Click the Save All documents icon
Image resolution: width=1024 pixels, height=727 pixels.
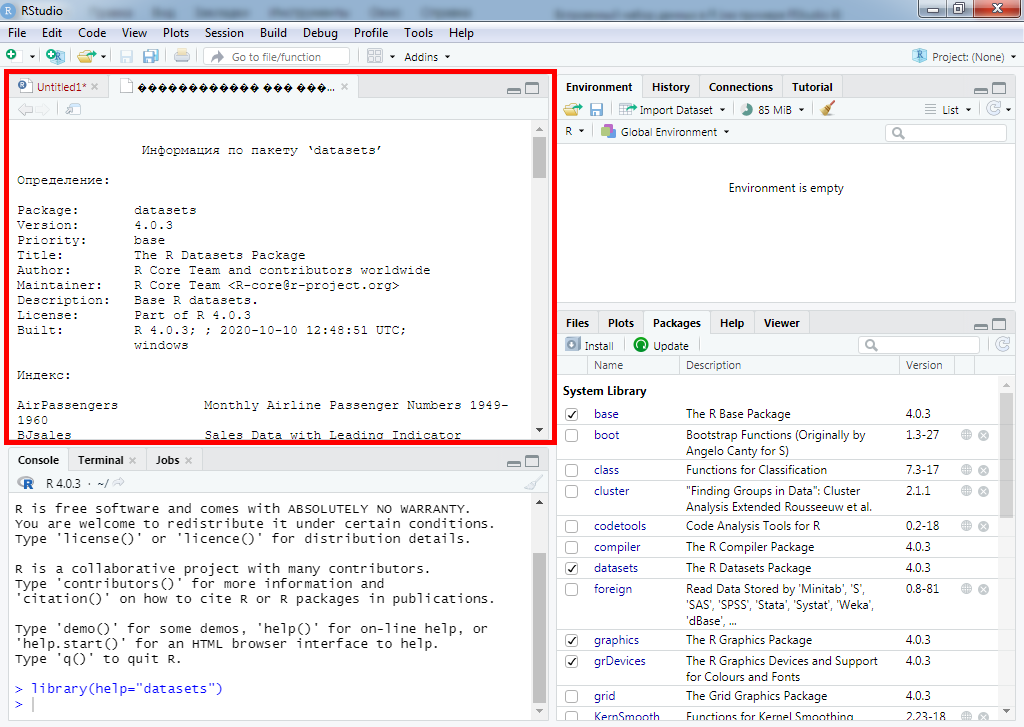151,57
